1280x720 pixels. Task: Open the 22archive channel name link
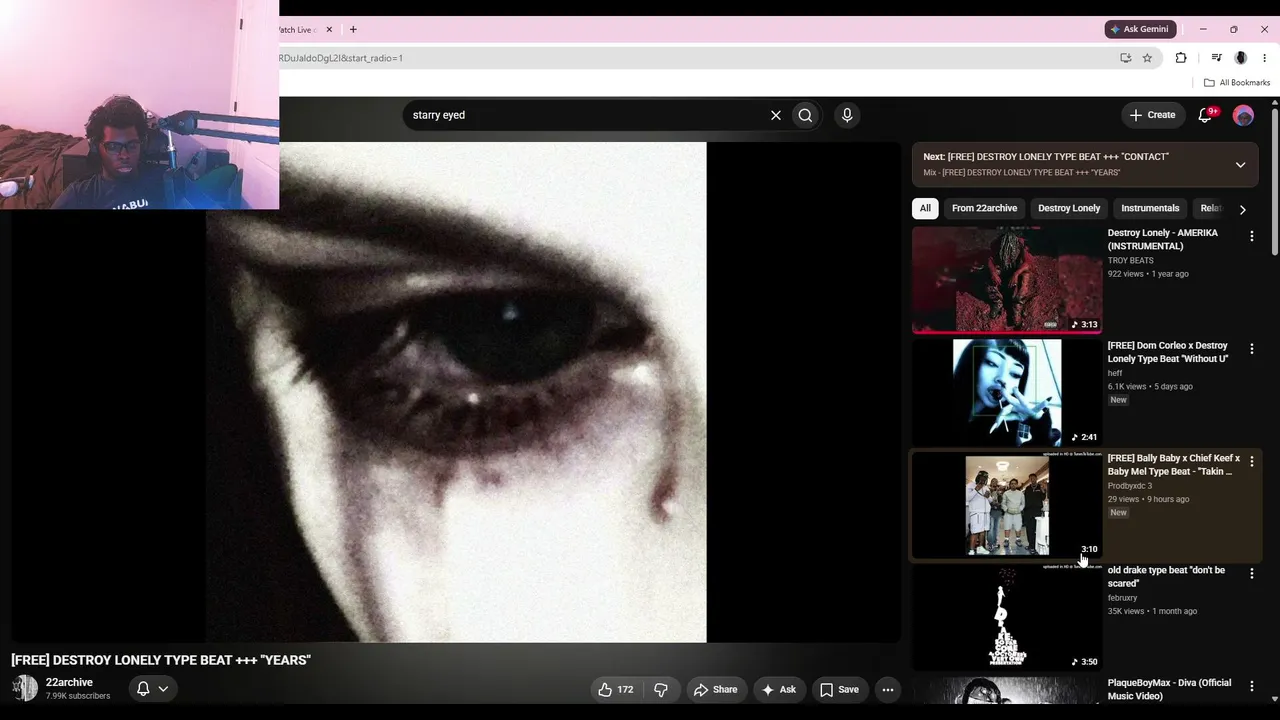69,682
